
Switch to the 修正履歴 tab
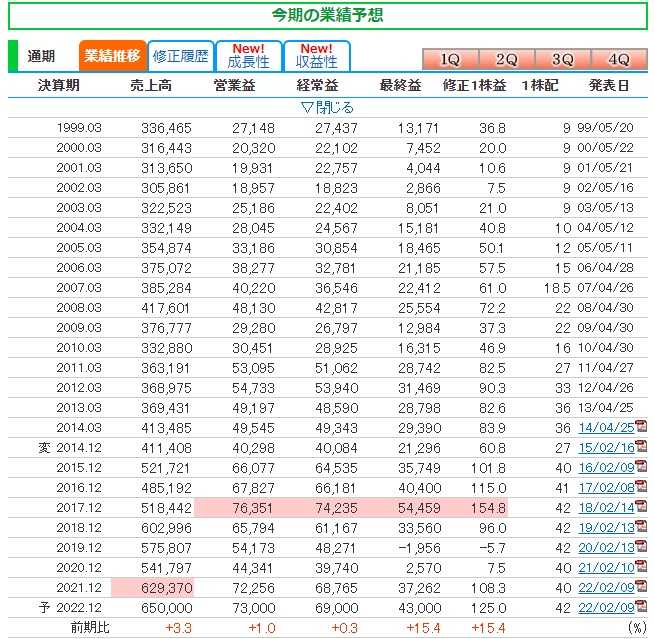click(180, 56)
